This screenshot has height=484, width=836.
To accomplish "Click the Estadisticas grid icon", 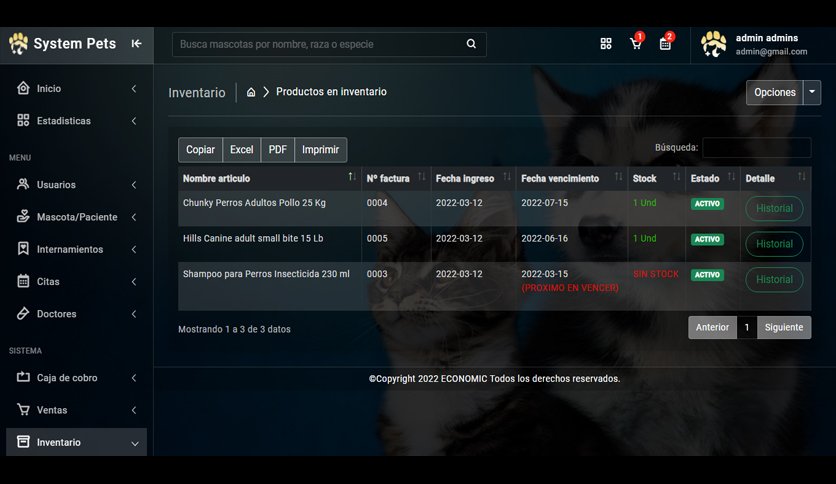I will [23, 120].
